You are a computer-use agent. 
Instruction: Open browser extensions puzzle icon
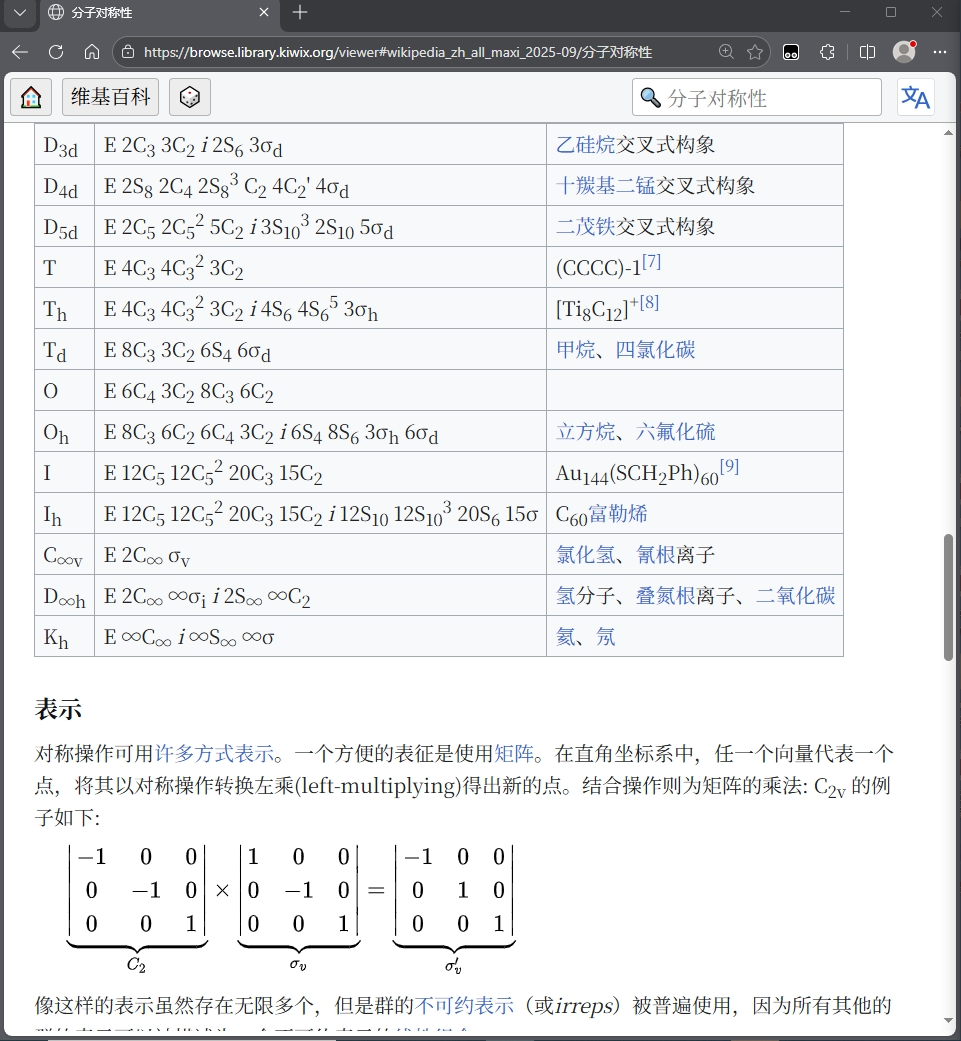827,52
